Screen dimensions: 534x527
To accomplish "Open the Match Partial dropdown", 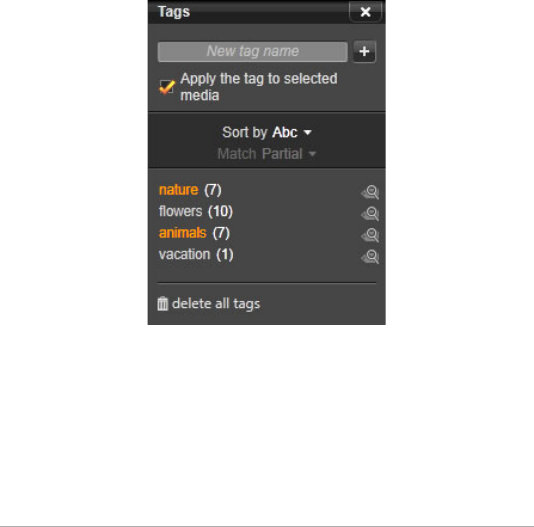I will pyautogui.click(x=267, y=154).
